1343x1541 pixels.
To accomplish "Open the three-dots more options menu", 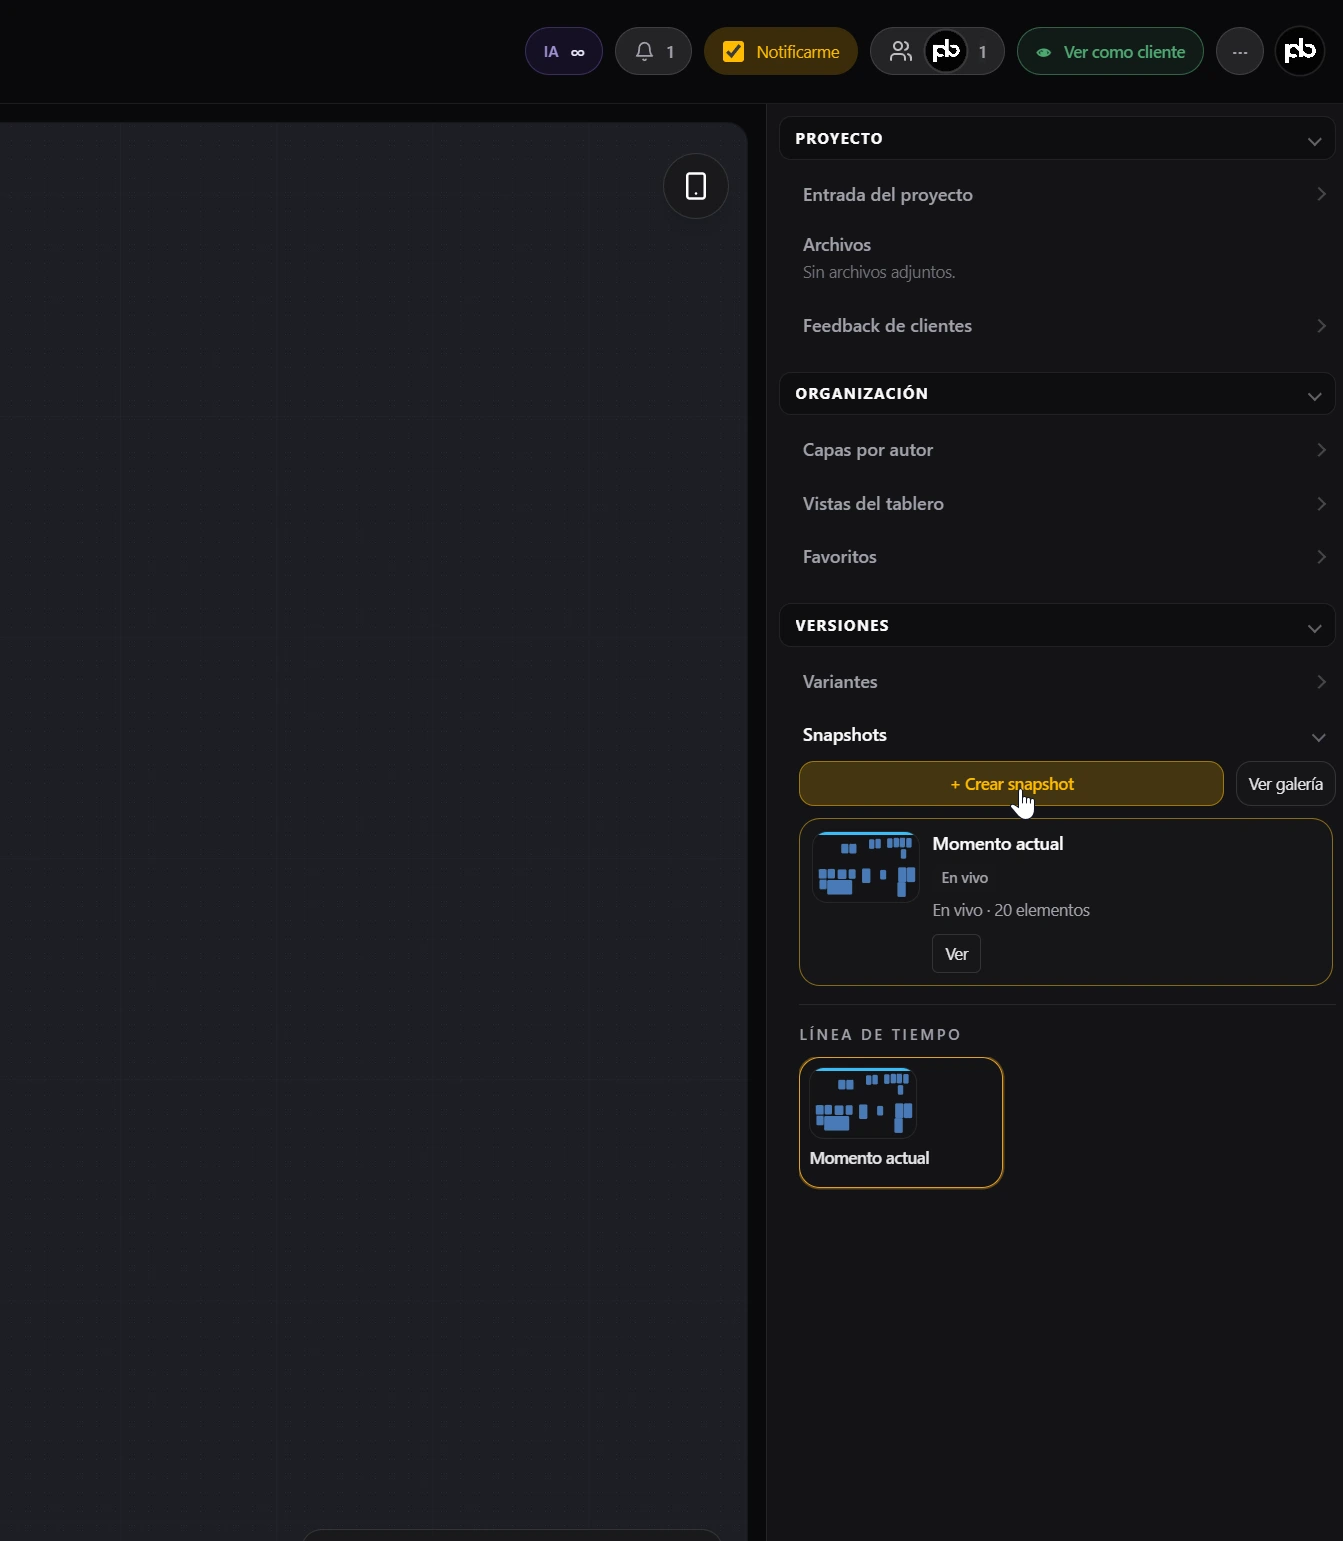I will [1240, 52].
